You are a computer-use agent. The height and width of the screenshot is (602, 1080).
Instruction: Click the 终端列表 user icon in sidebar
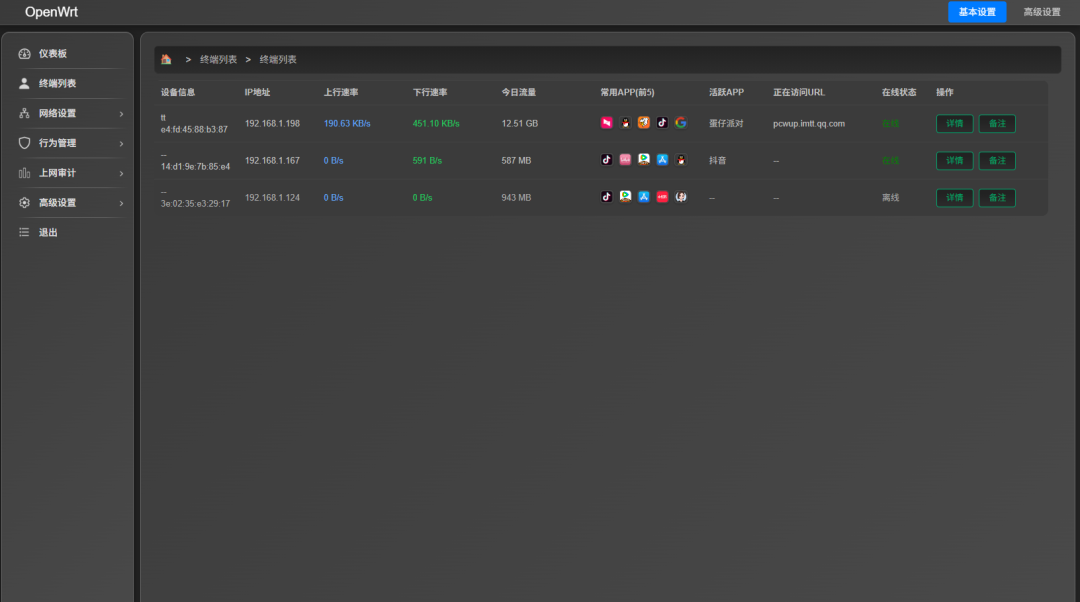24,83
